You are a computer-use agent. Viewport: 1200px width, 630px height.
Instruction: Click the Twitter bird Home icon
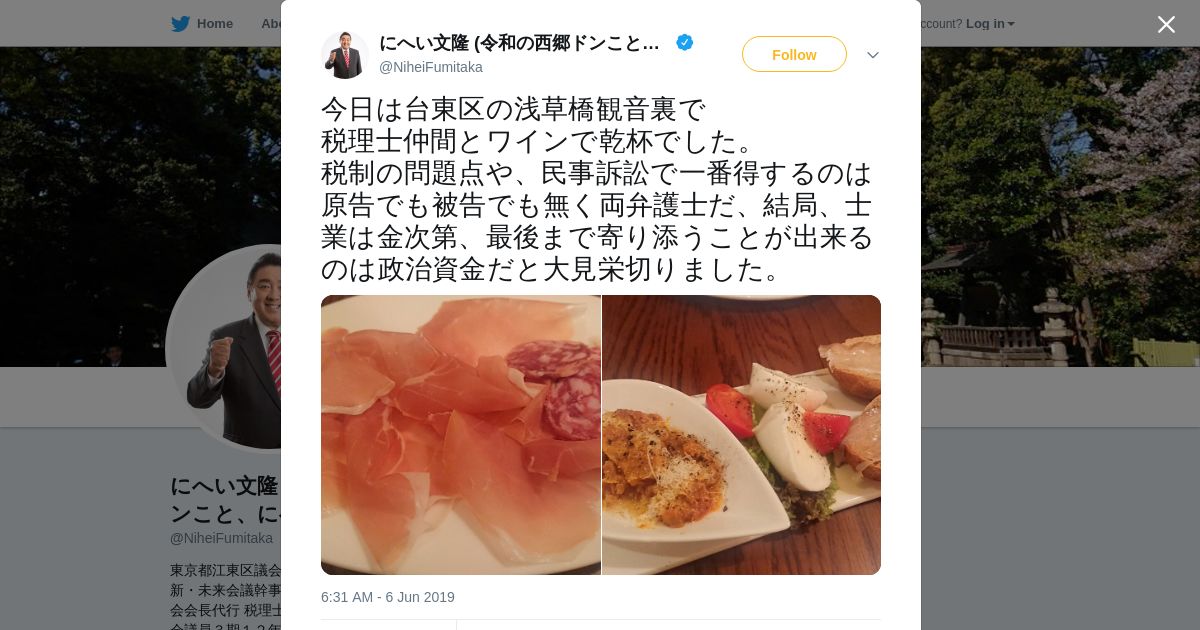tap(180, 24)
